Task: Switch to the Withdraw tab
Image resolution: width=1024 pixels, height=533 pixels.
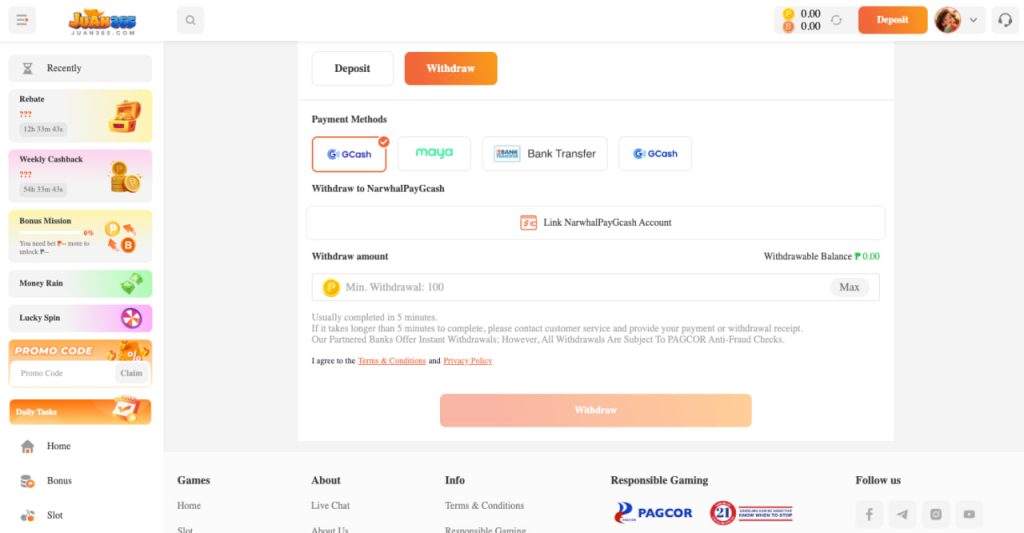Action: [450, 68]
